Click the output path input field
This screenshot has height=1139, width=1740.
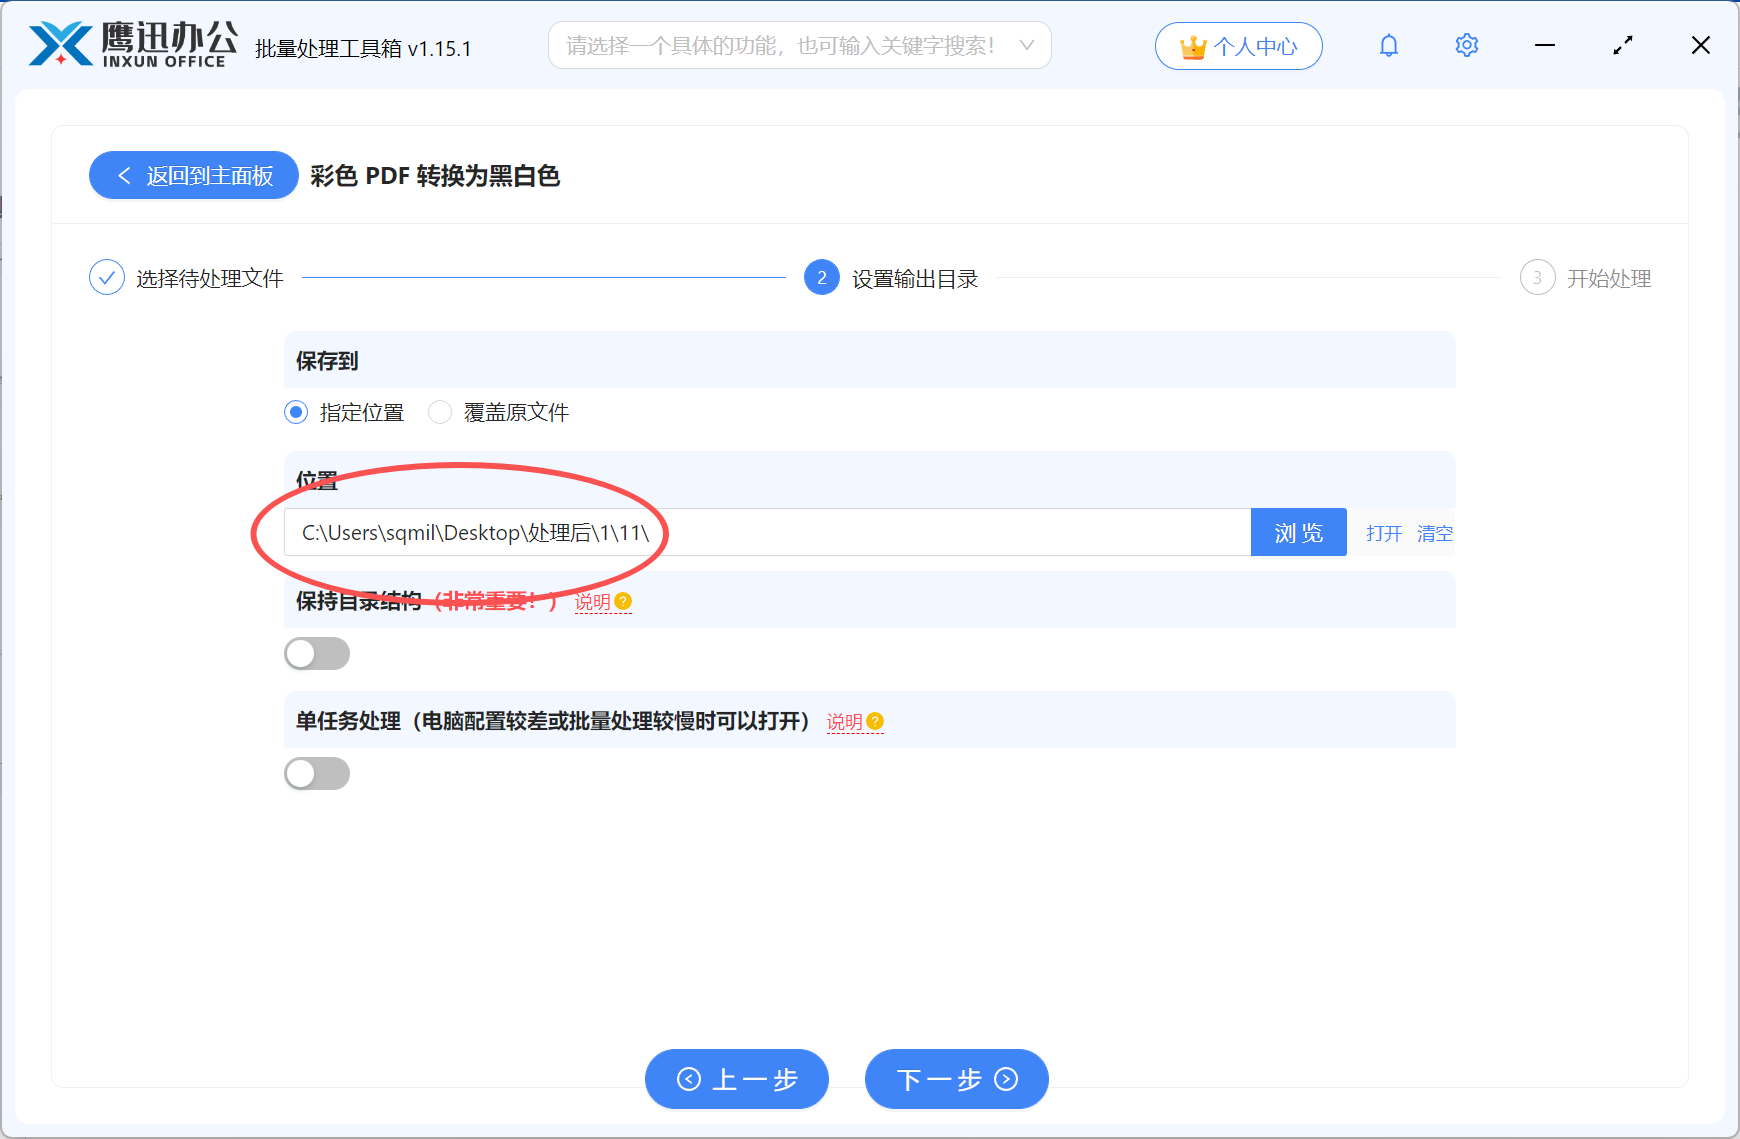[x=767, y=533]
